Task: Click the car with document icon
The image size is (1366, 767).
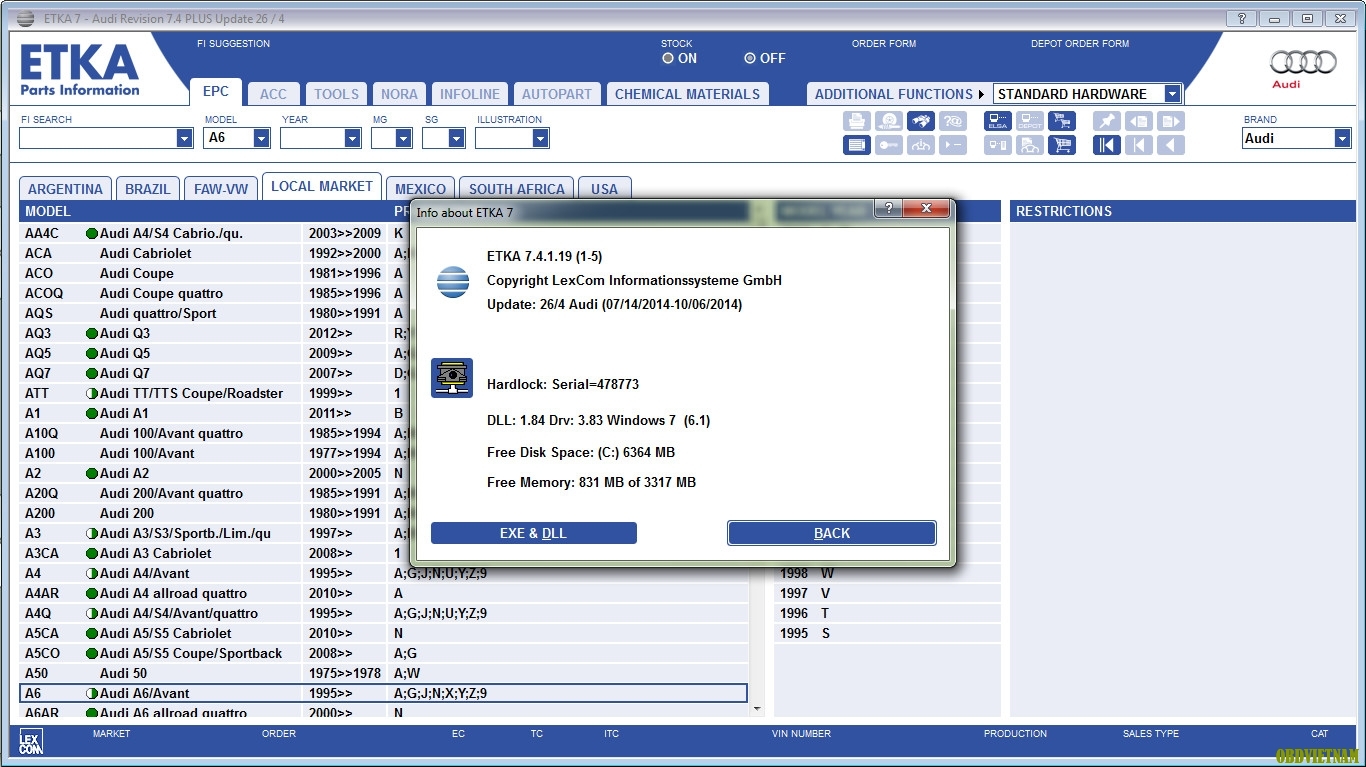Action: [1030, 145]
